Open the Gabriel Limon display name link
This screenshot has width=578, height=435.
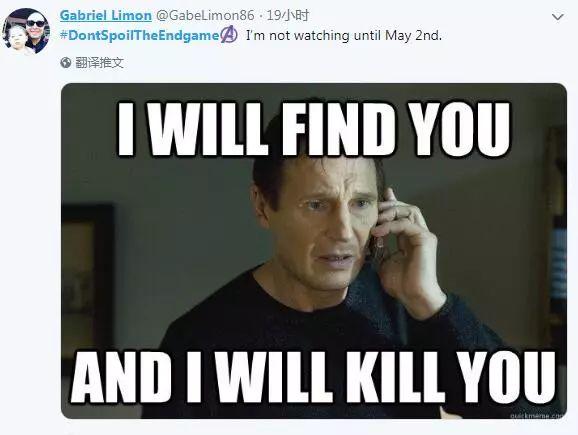pos(106,15)
